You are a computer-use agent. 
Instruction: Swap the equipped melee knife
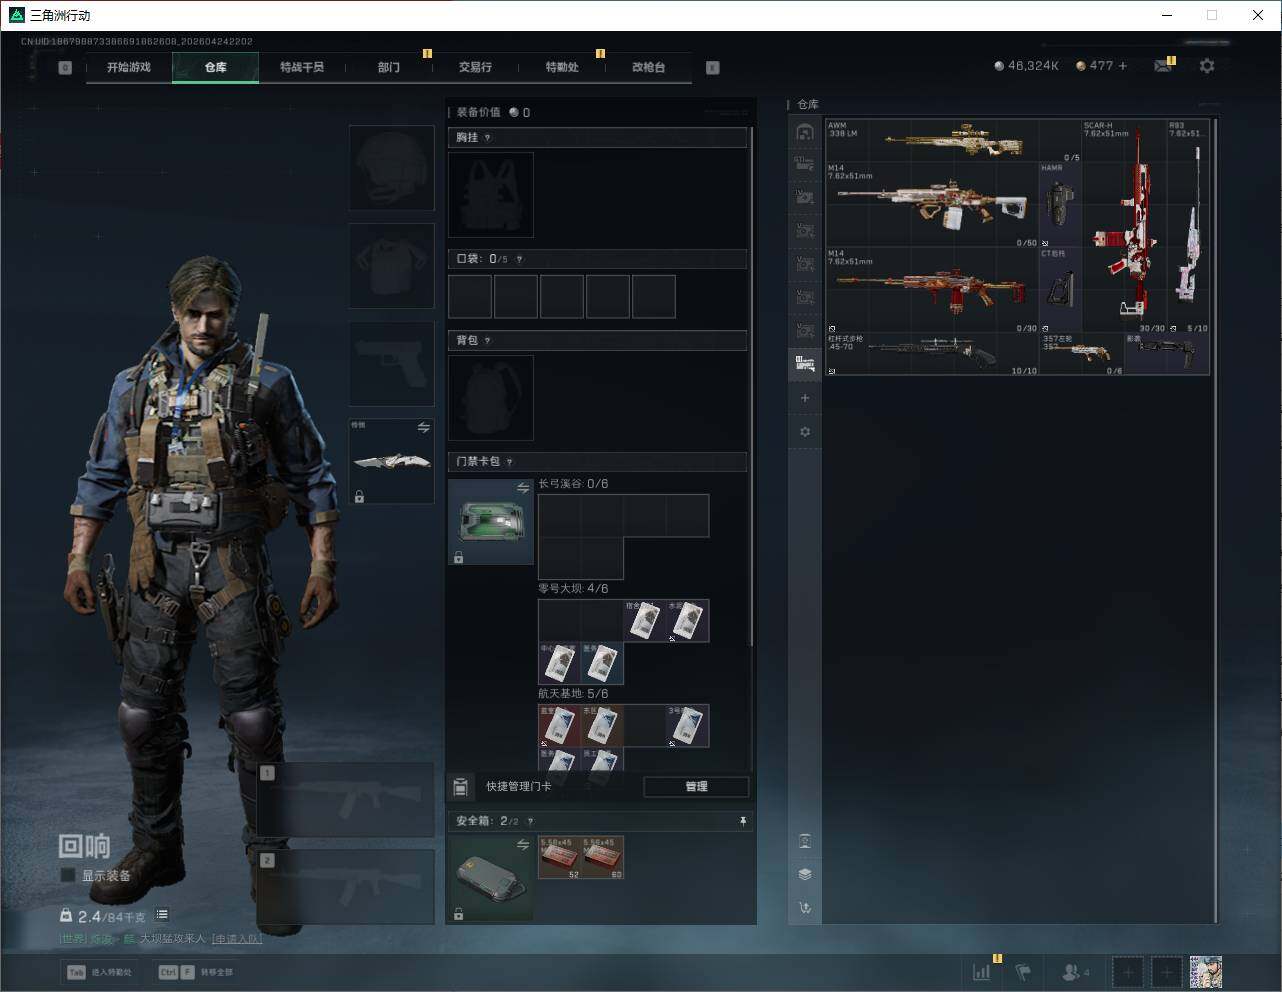pyautogui.click(x=423, y=428)
